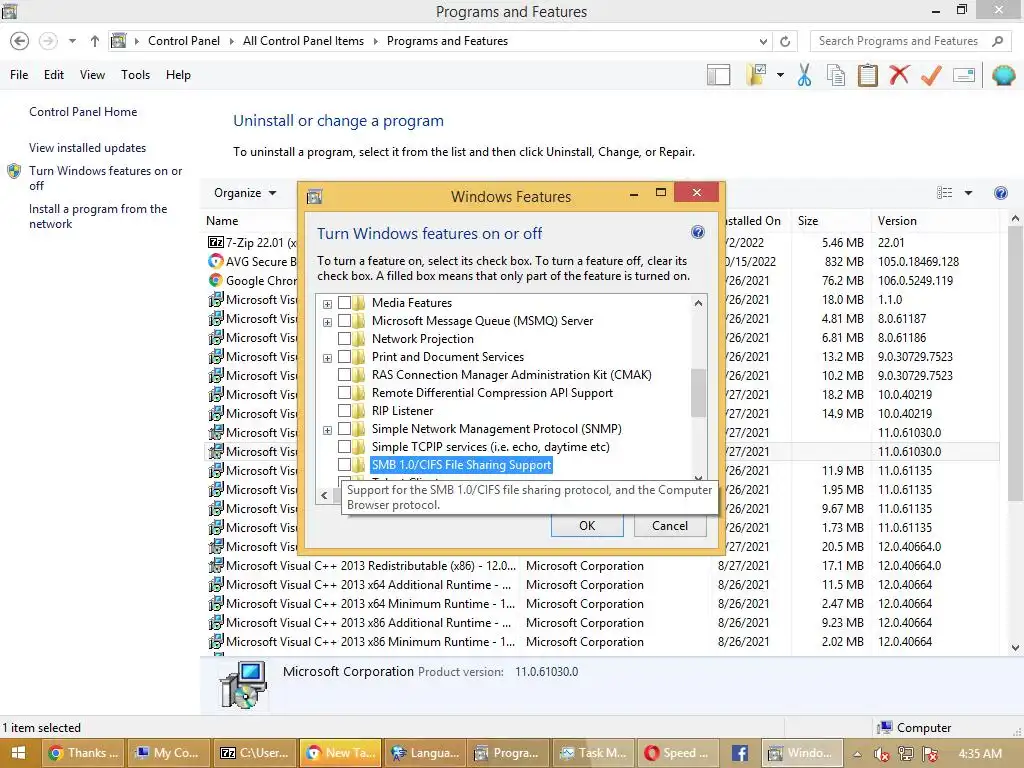1024x768 pixels.
Task: Open the Move to dropdown arrow in toolbar
Action: [780, 75]
